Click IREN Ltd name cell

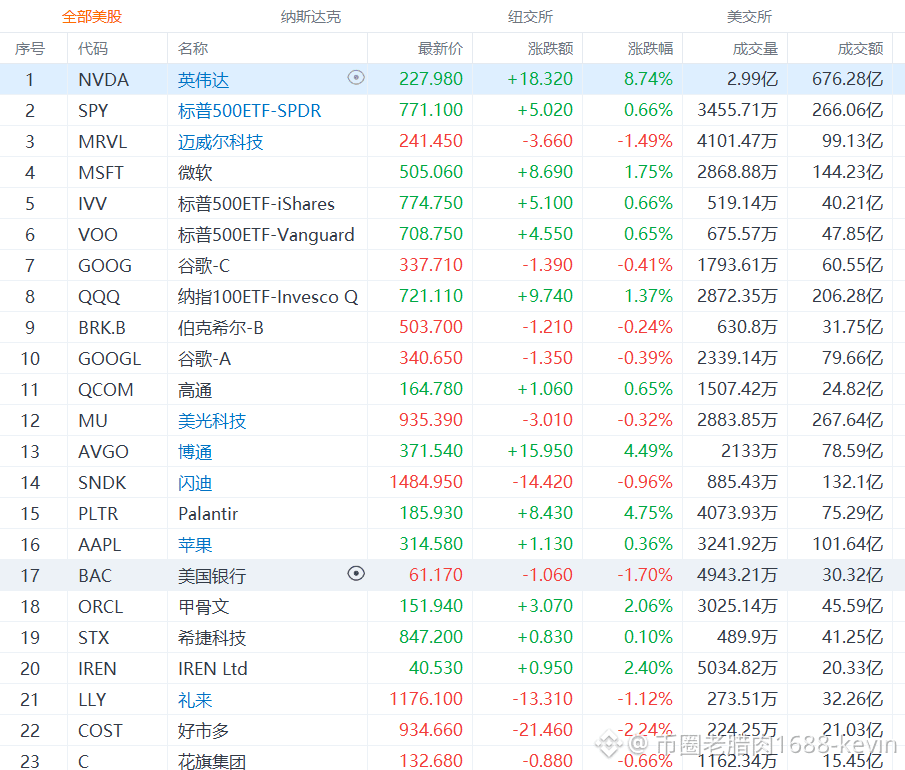[x=212, y=668]
